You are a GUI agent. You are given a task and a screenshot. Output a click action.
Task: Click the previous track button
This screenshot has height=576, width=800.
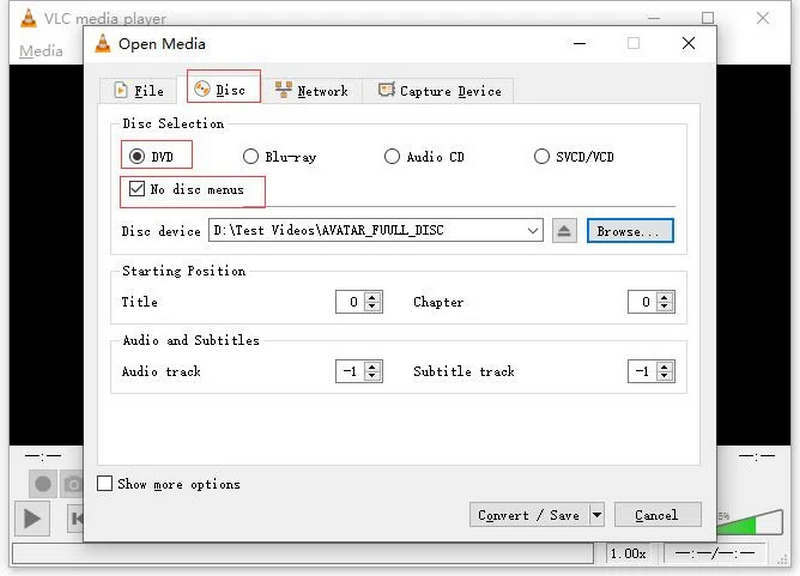pos(74,518)
